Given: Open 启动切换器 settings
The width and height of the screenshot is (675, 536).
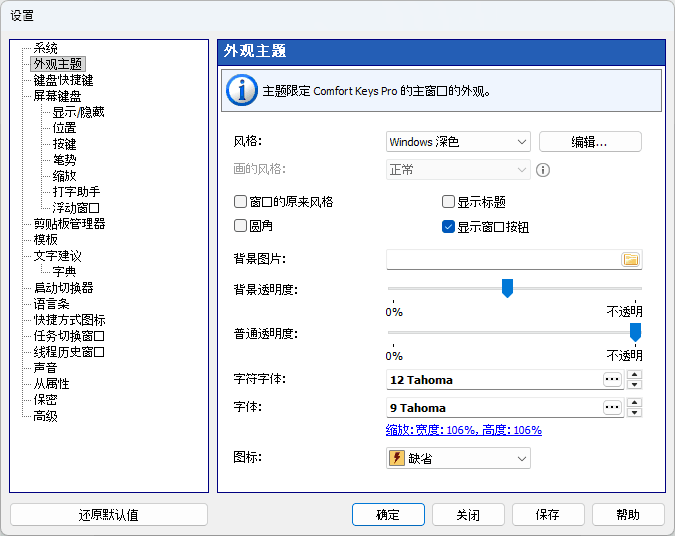Looking at the screenshot, I should [64, 288].
